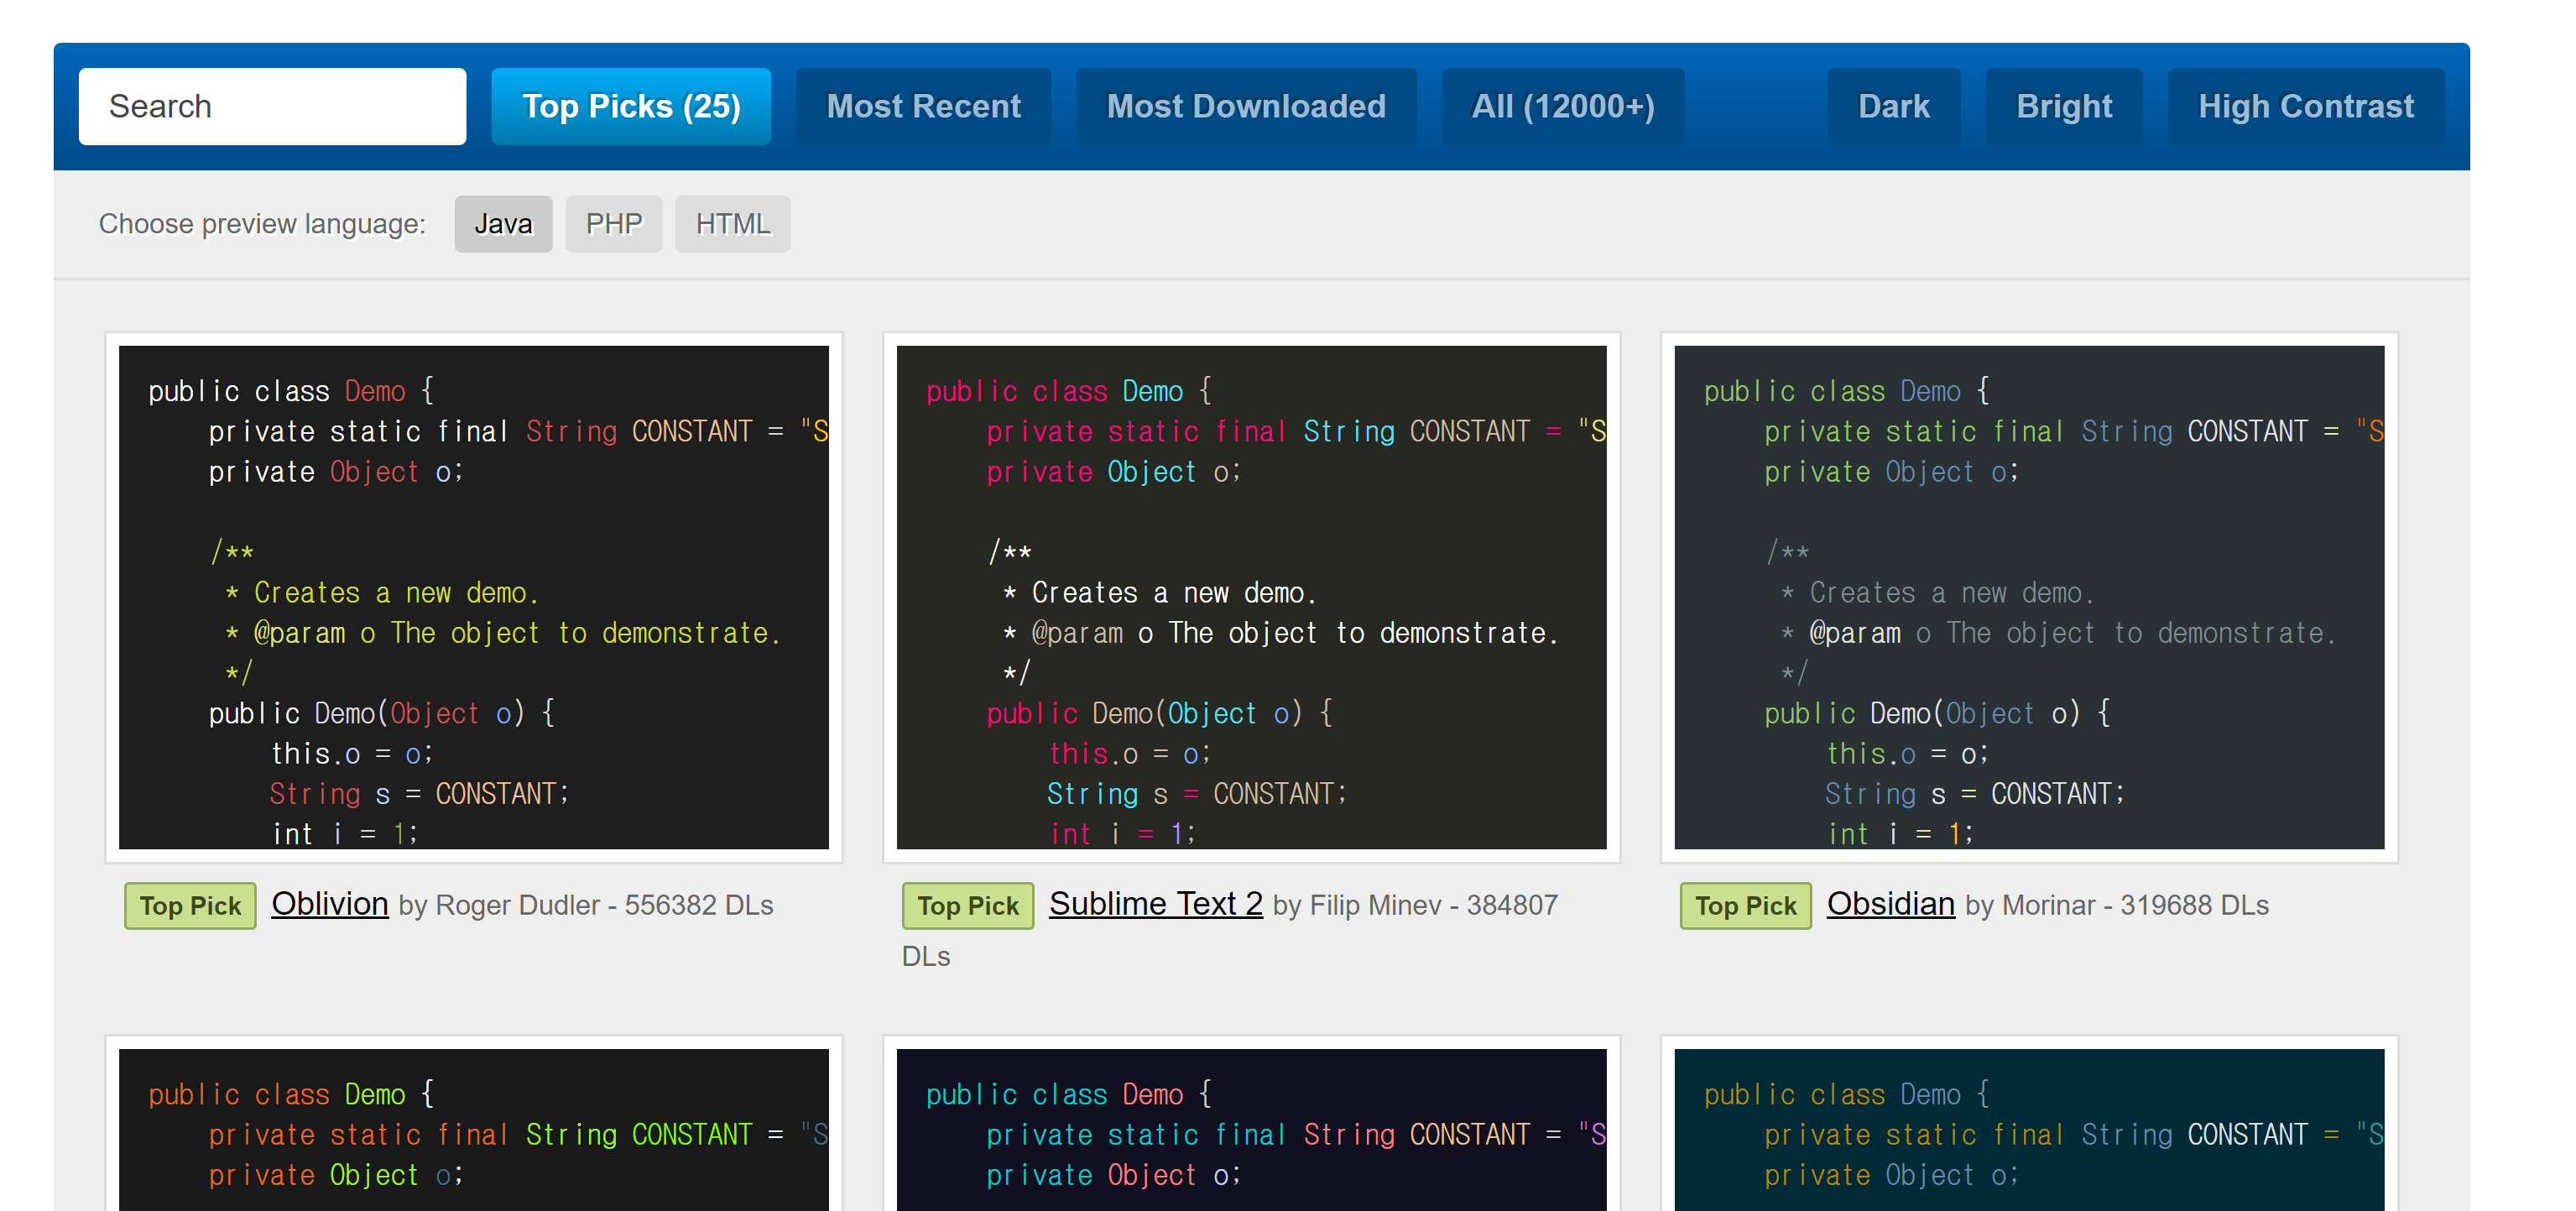Click the Oblivion code preview thumbnail
The image size is (2576, 1211).
click(x=473, y=597)
